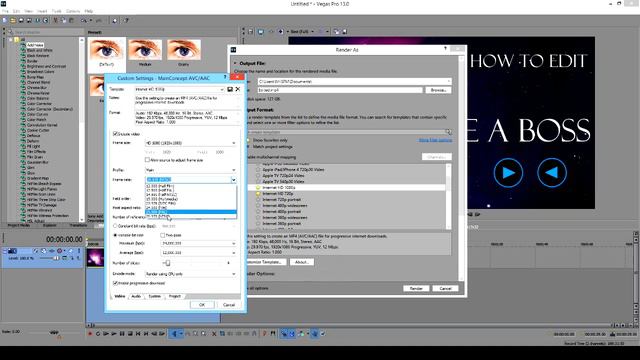This screenshot has width=640, height=360.
Task: Delete the template with the X icon
Action: coord(238,89)
